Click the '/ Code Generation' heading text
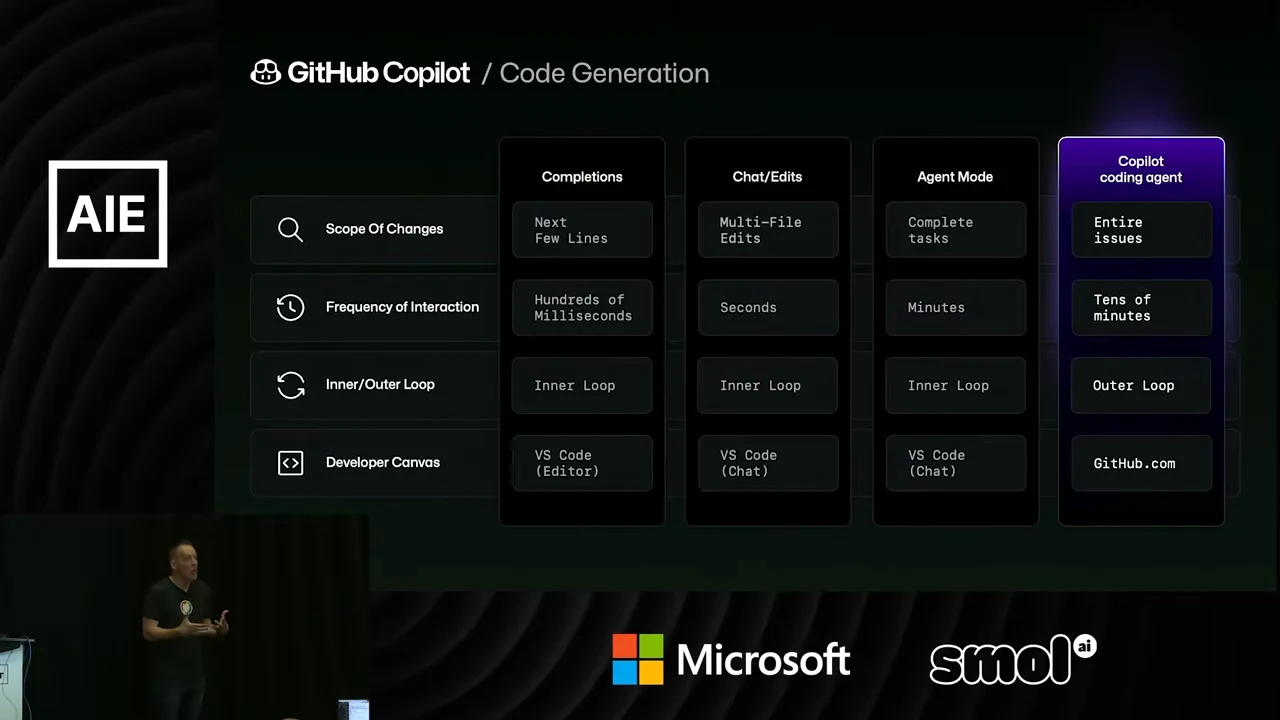Image resolution: width=1280 pixels, height=720 pixels. 596,73
